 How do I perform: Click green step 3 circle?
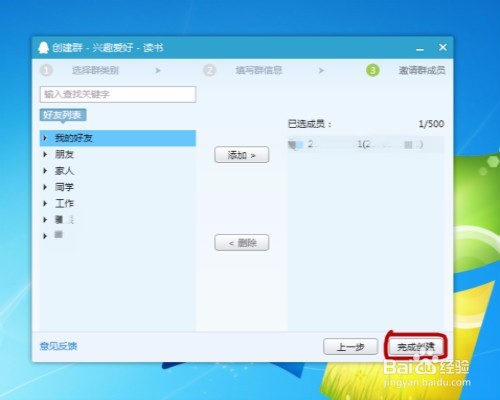373,70
